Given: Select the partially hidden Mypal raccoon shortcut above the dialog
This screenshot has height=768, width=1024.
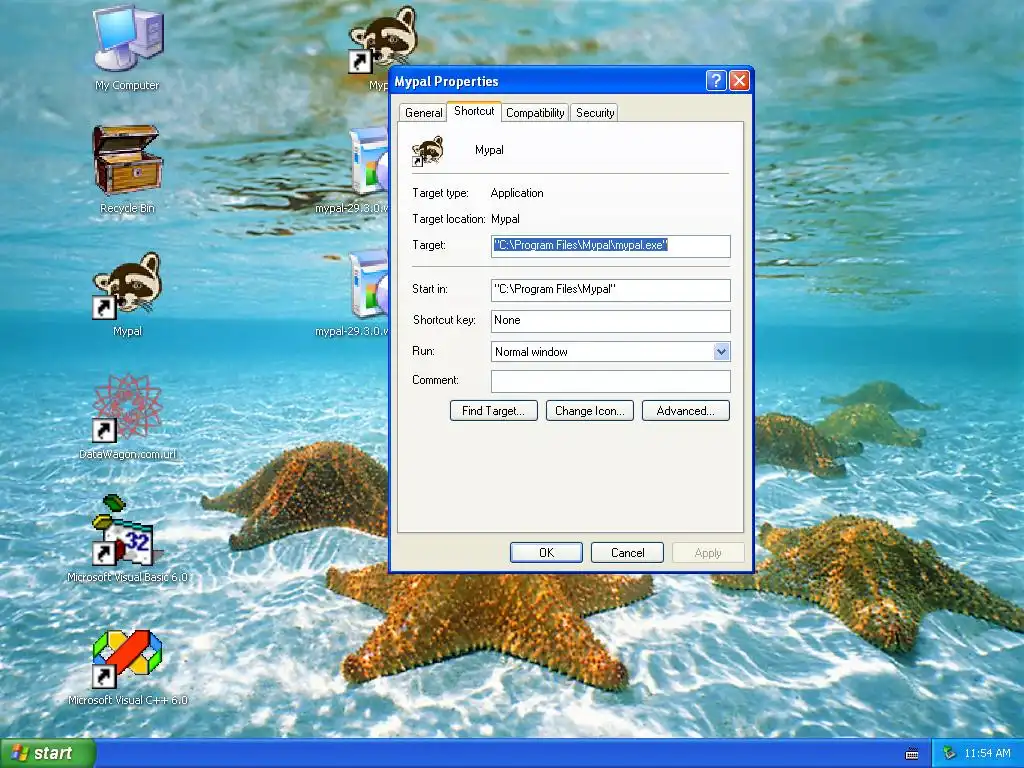Looking at the screenshot, I should (x=382, y=38).
